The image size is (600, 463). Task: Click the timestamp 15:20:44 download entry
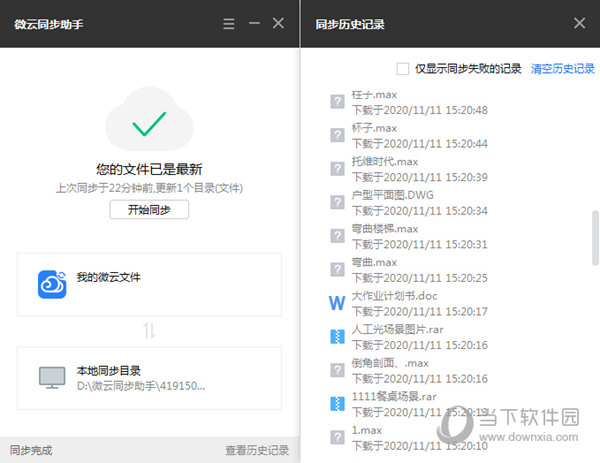pyautogui.click(x=420, y=144)
